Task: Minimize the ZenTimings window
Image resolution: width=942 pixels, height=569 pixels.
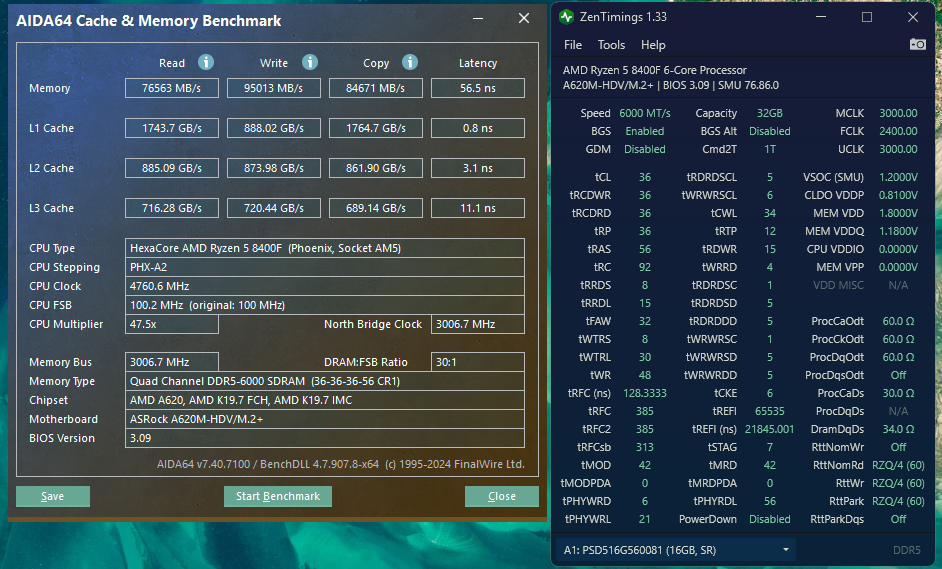Action: pyautogui.click(x=821, y=17)
